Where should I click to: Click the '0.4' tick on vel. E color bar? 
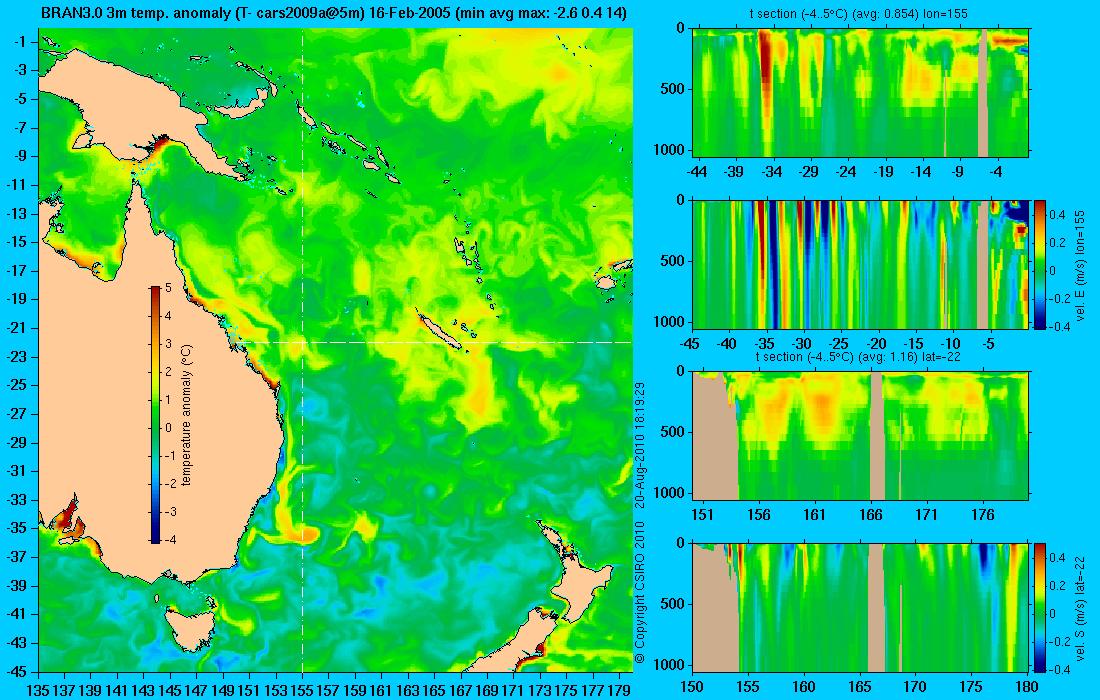pyautogui.click(x=1057, y=215)
